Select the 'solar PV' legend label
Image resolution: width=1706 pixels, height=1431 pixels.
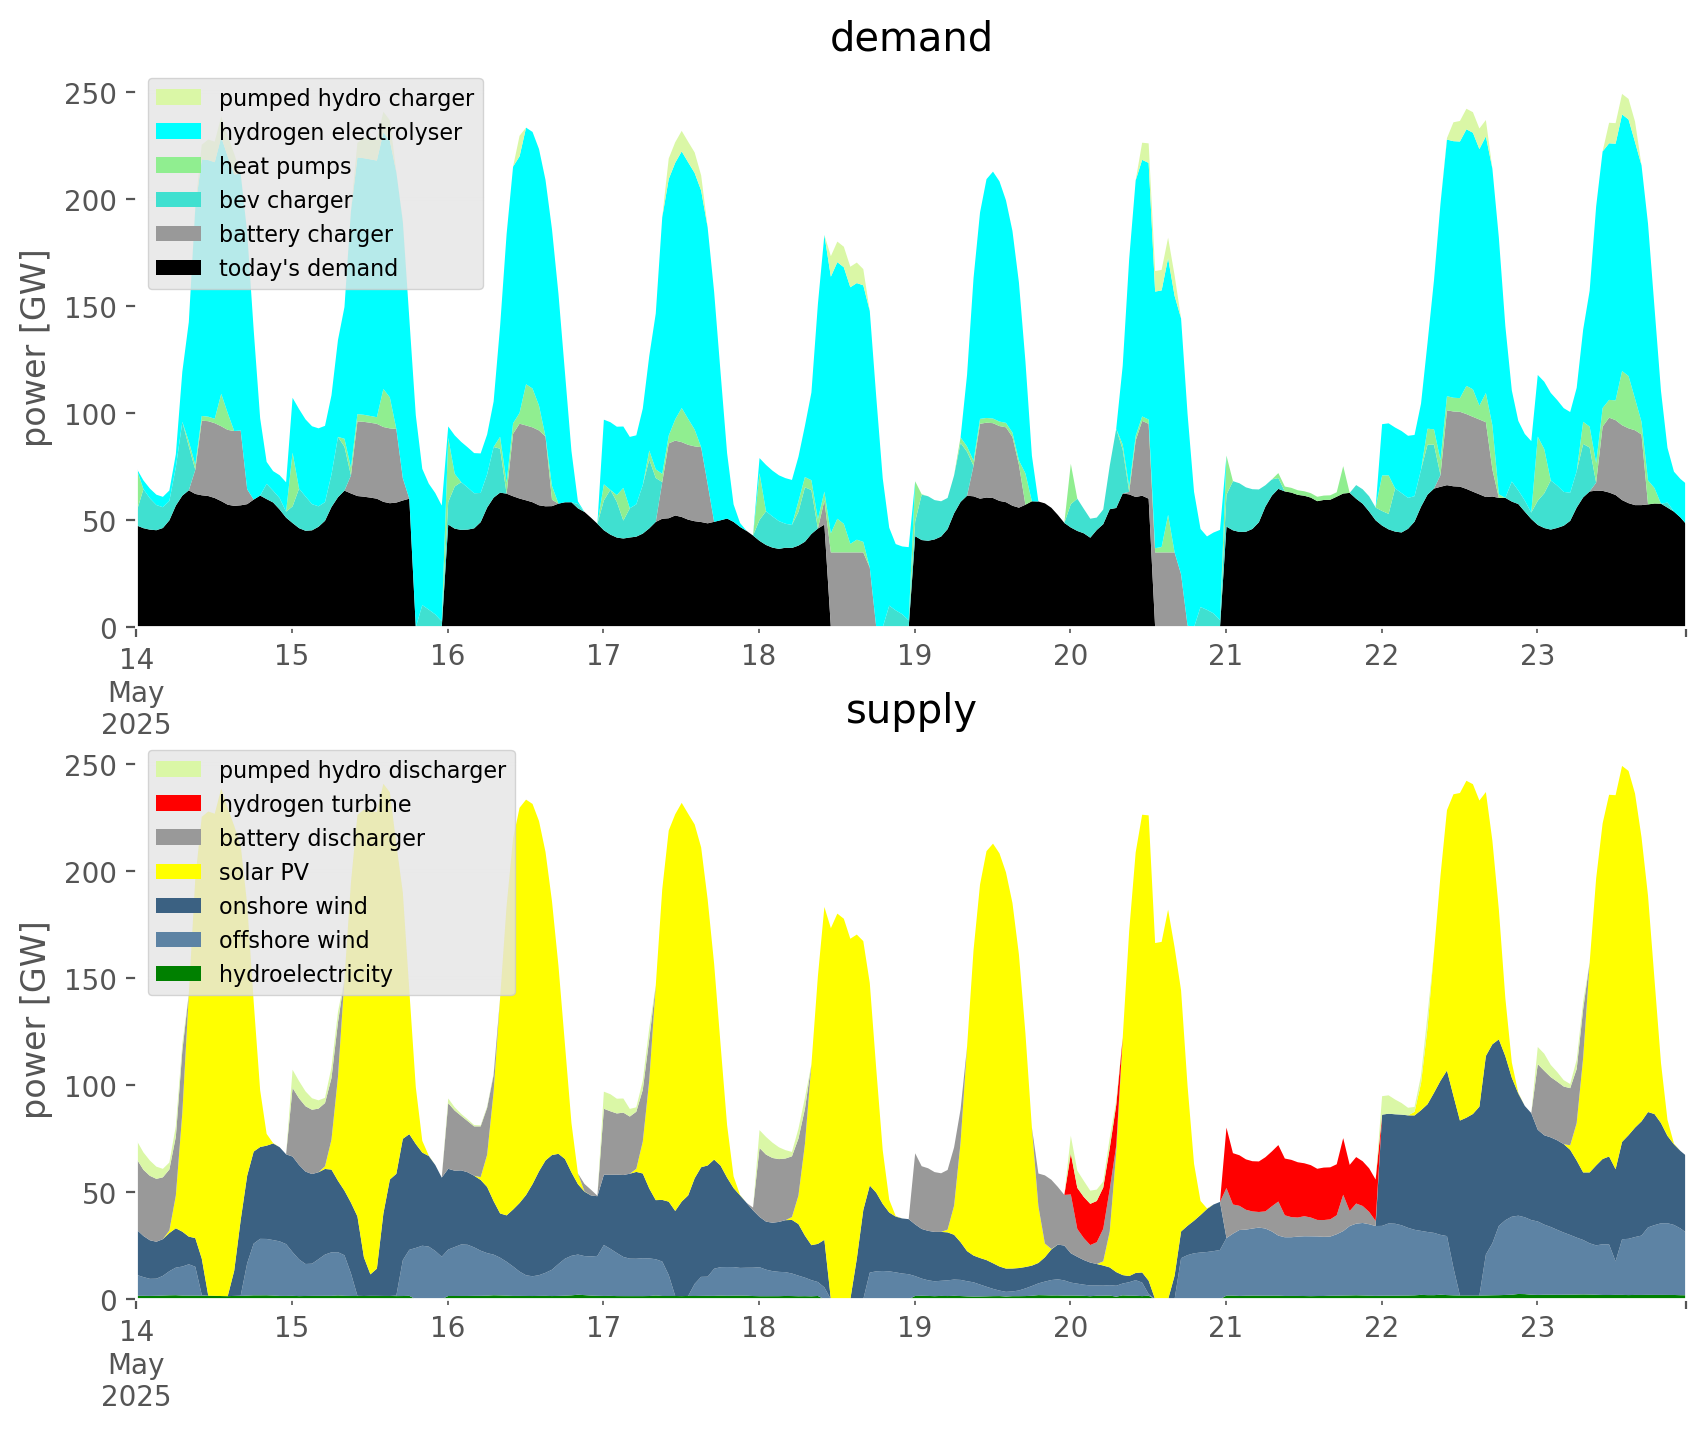click(x=264, y=872)
